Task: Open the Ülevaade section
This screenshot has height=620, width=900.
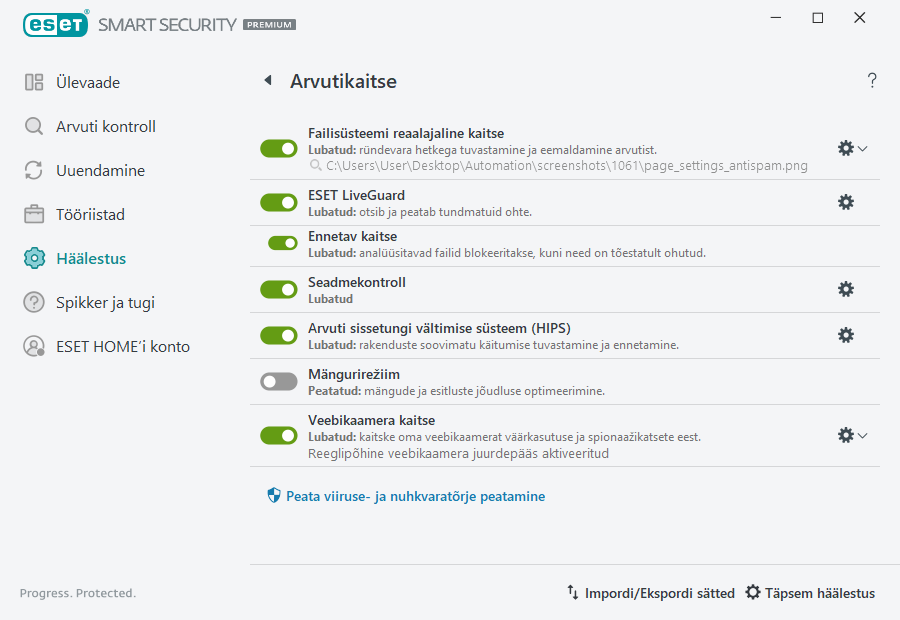Action: 33,82
